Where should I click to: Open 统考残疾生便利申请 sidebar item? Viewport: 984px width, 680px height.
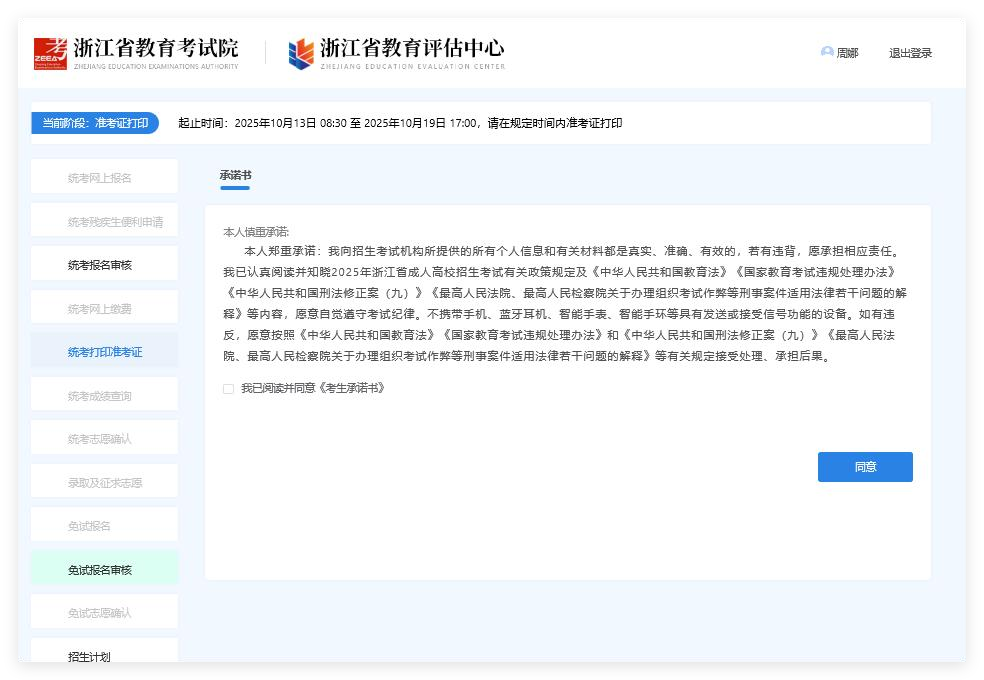point(115,222)
